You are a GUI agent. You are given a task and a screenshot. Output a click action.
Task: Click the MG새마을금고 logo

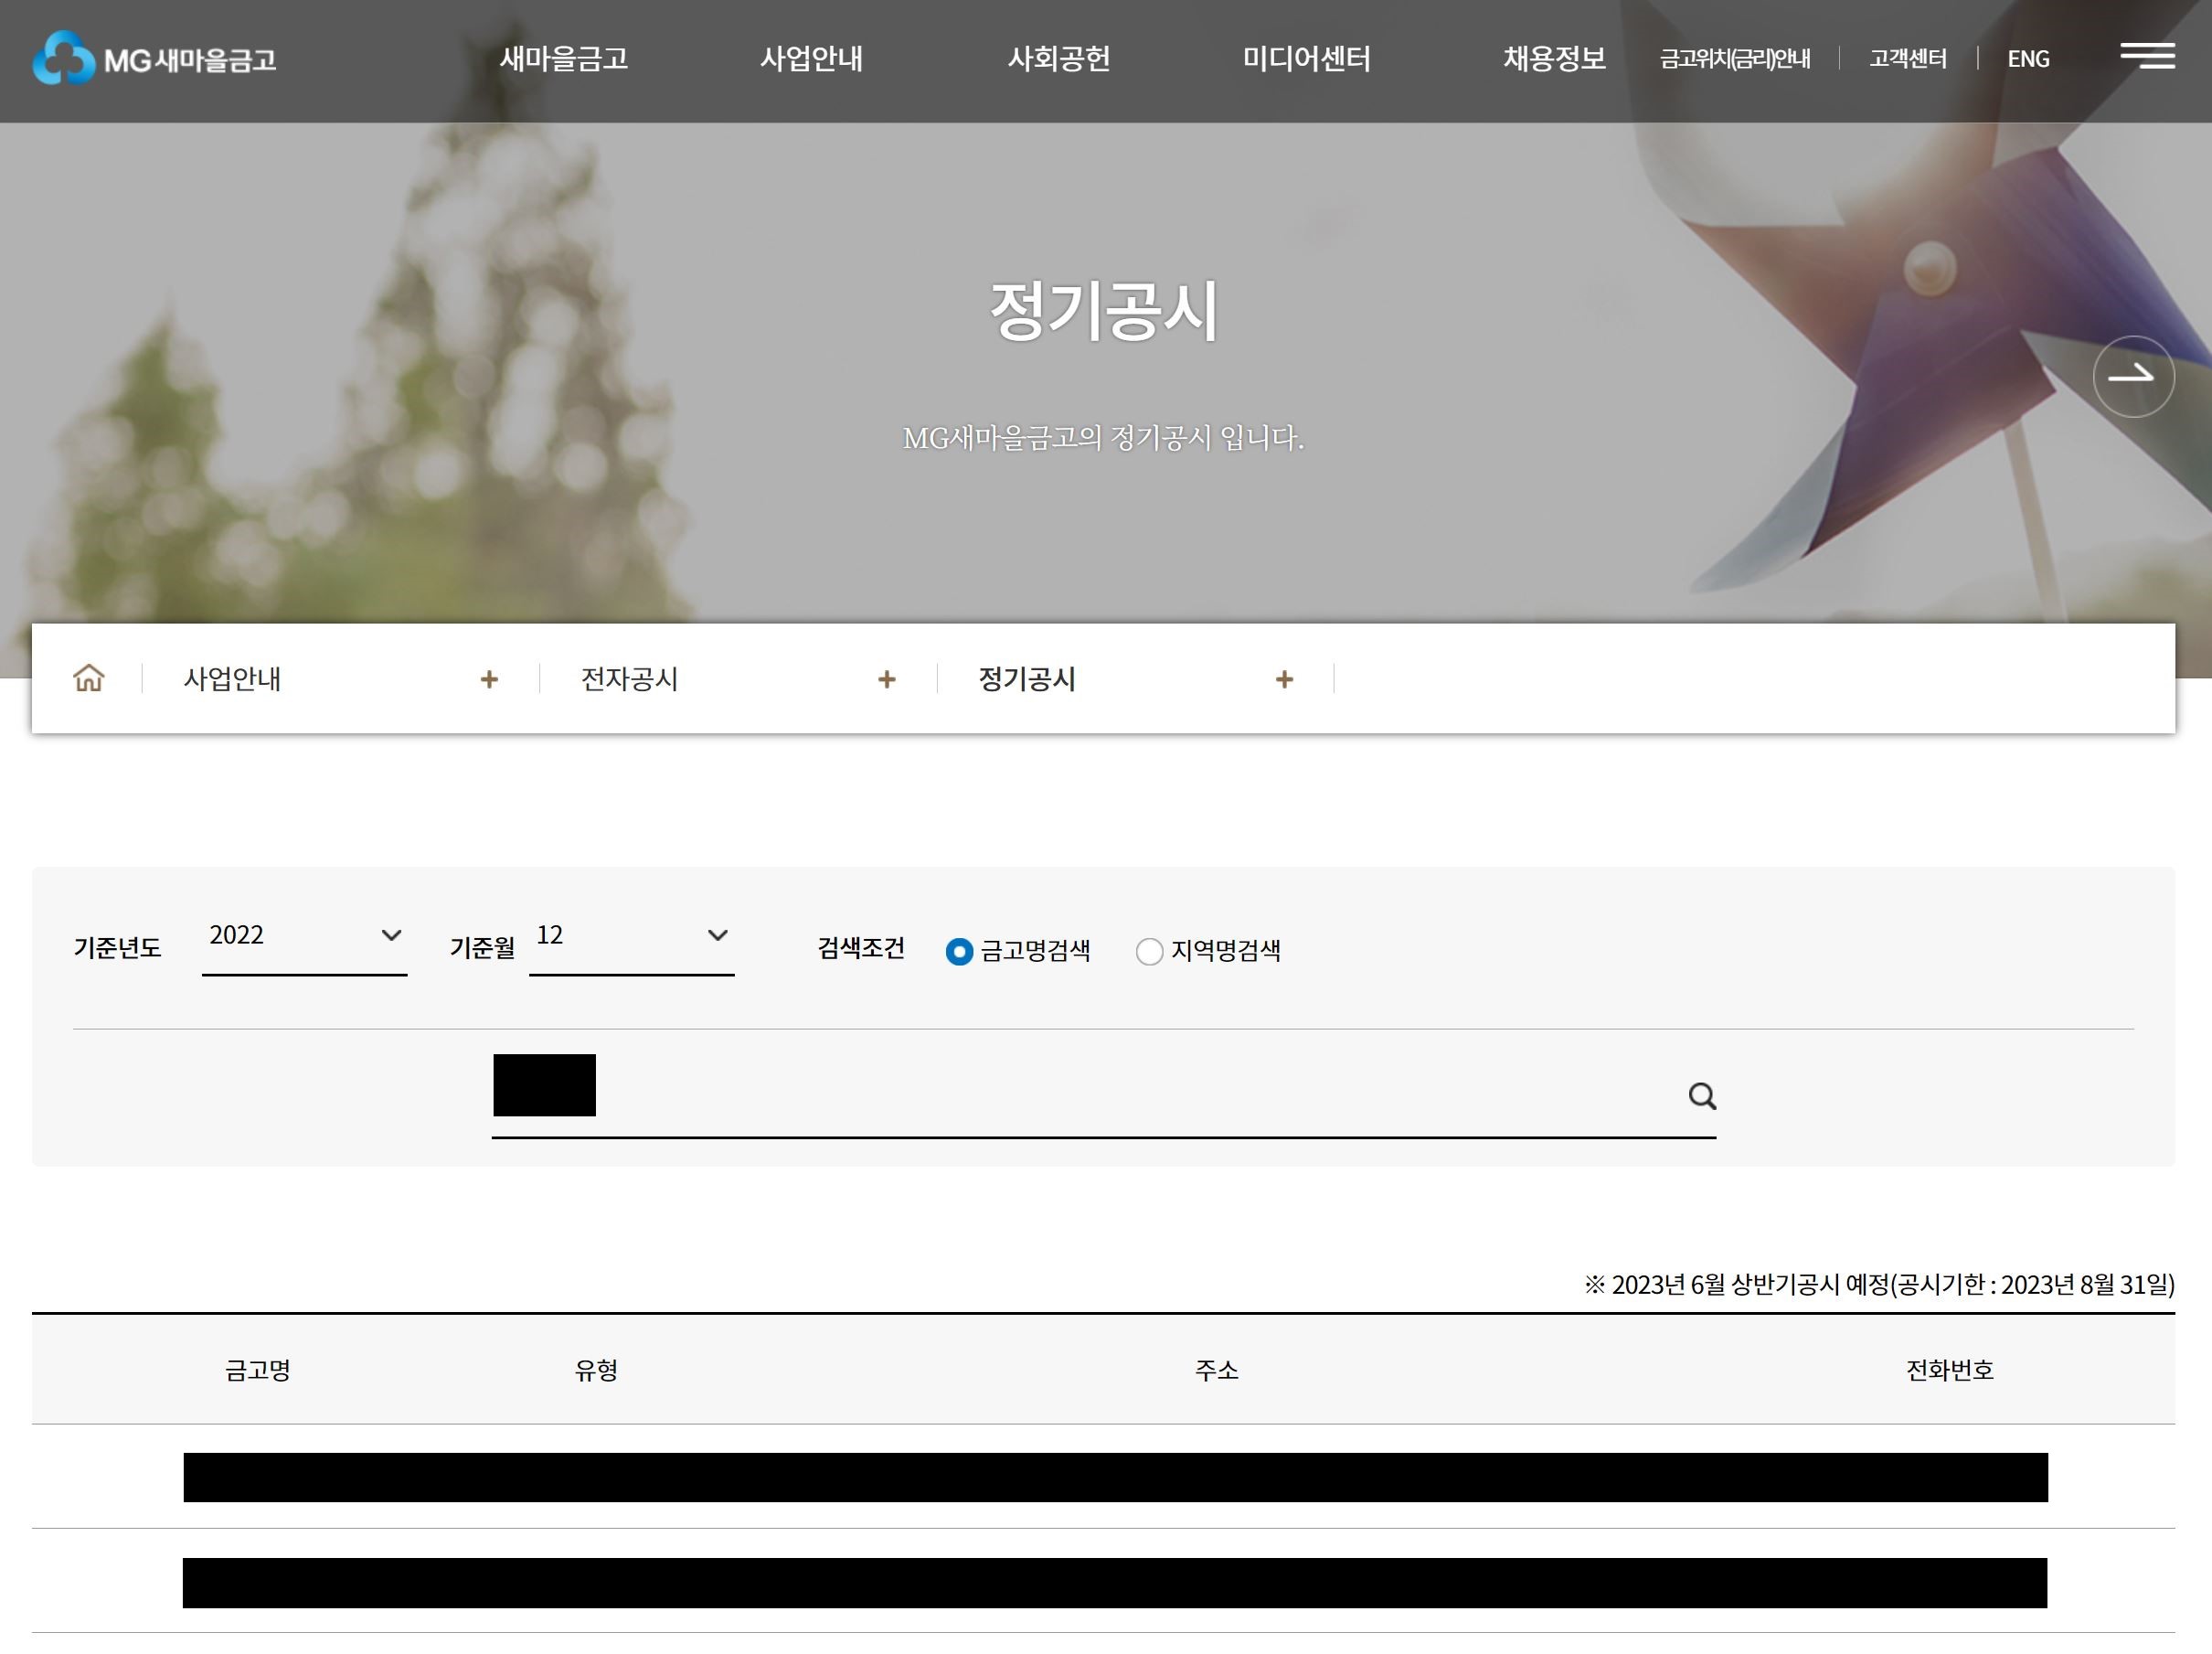(x=158, y=59)
